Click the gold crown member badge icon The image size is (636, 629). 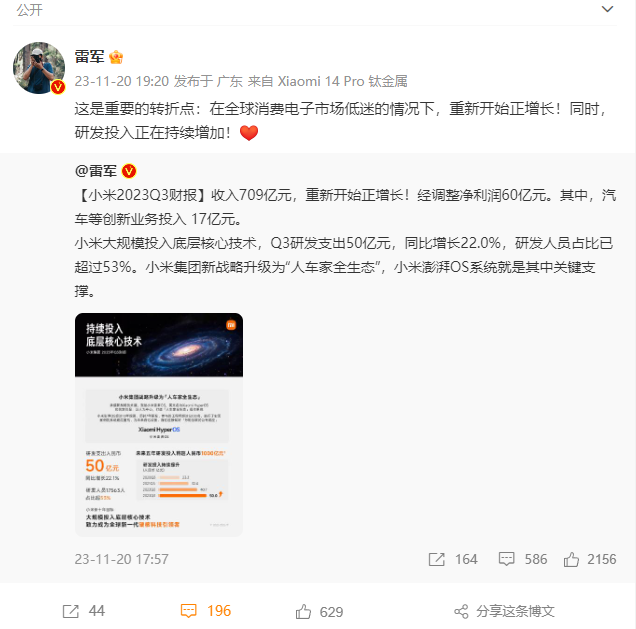pos(116,57)
